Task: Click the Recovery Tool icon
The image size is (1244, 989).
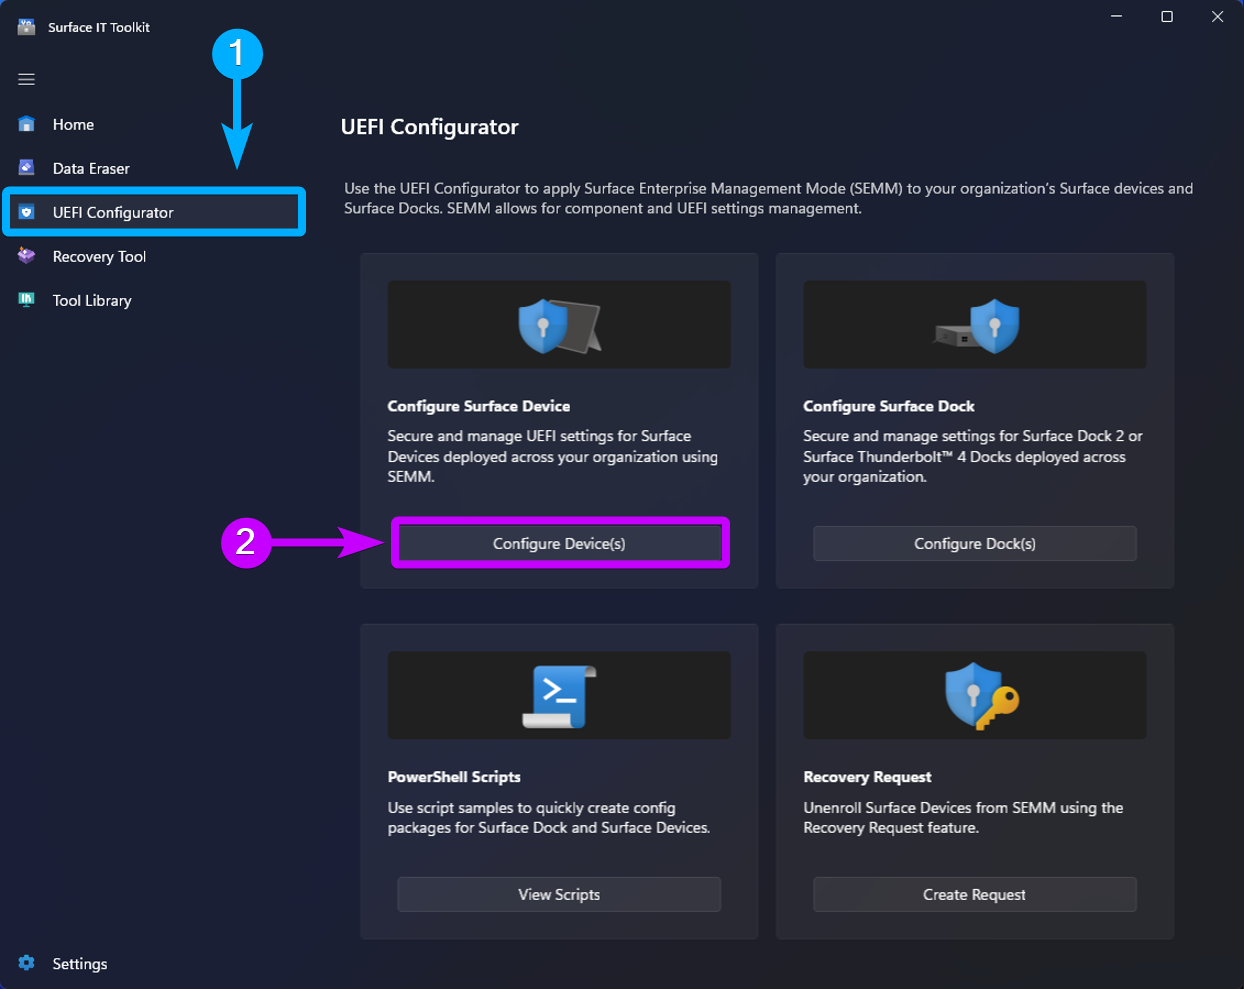Action: coord(24,256)
